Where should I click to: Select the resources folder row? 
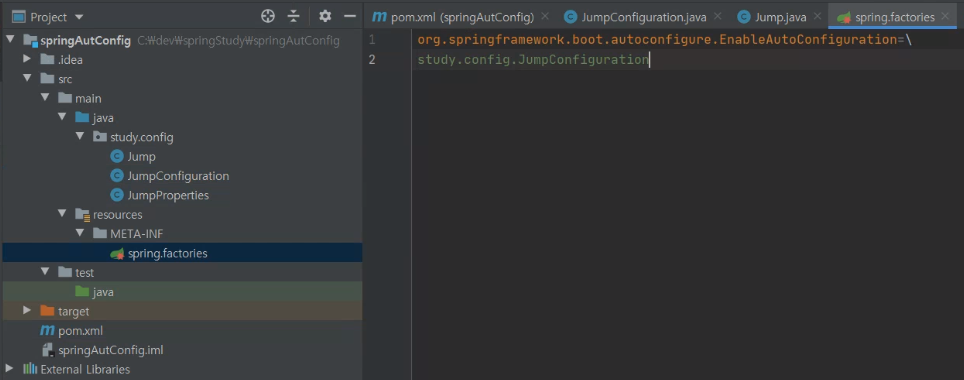182,215
